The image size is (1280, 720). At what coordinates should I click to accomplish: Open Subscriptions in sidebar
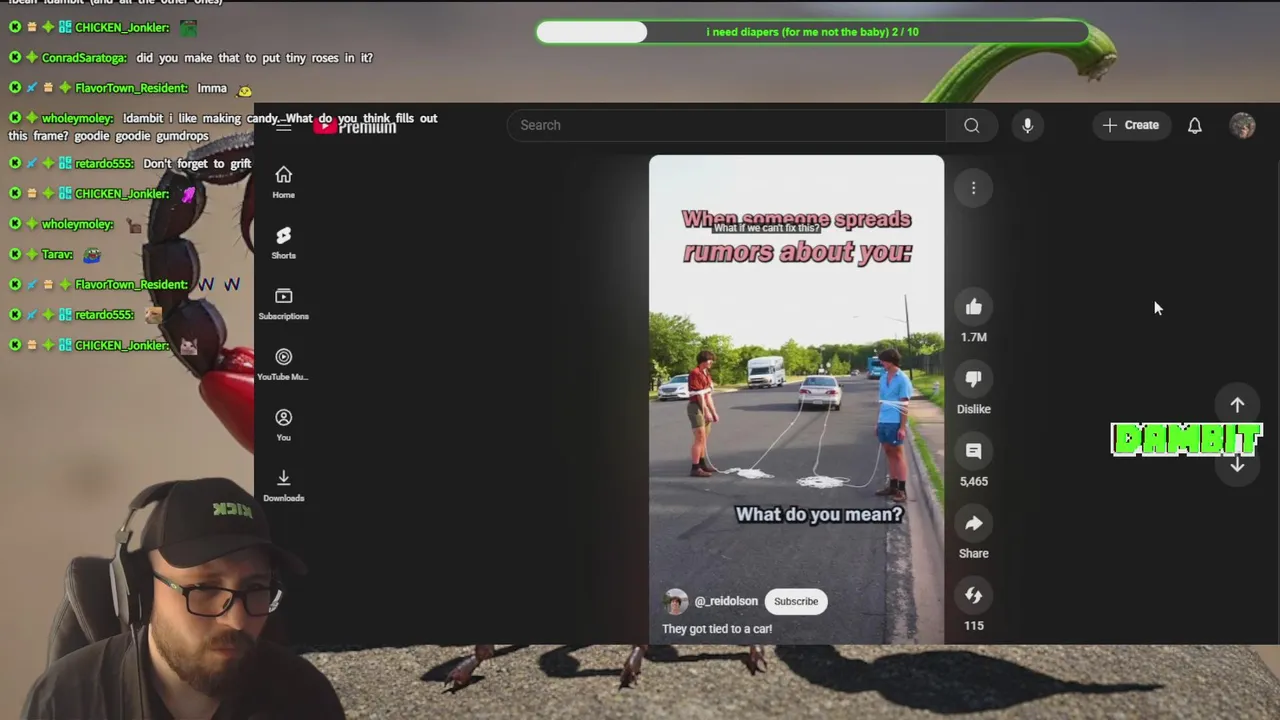(283, 304)
